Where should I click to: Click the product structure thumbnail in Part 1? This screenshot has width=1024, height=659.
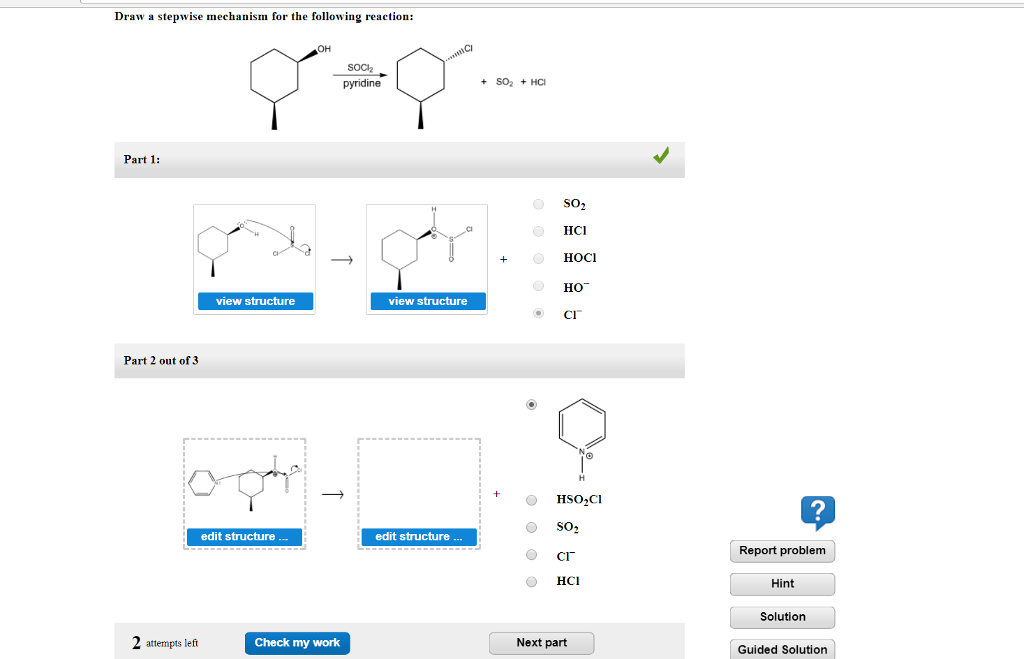point(427,245)
